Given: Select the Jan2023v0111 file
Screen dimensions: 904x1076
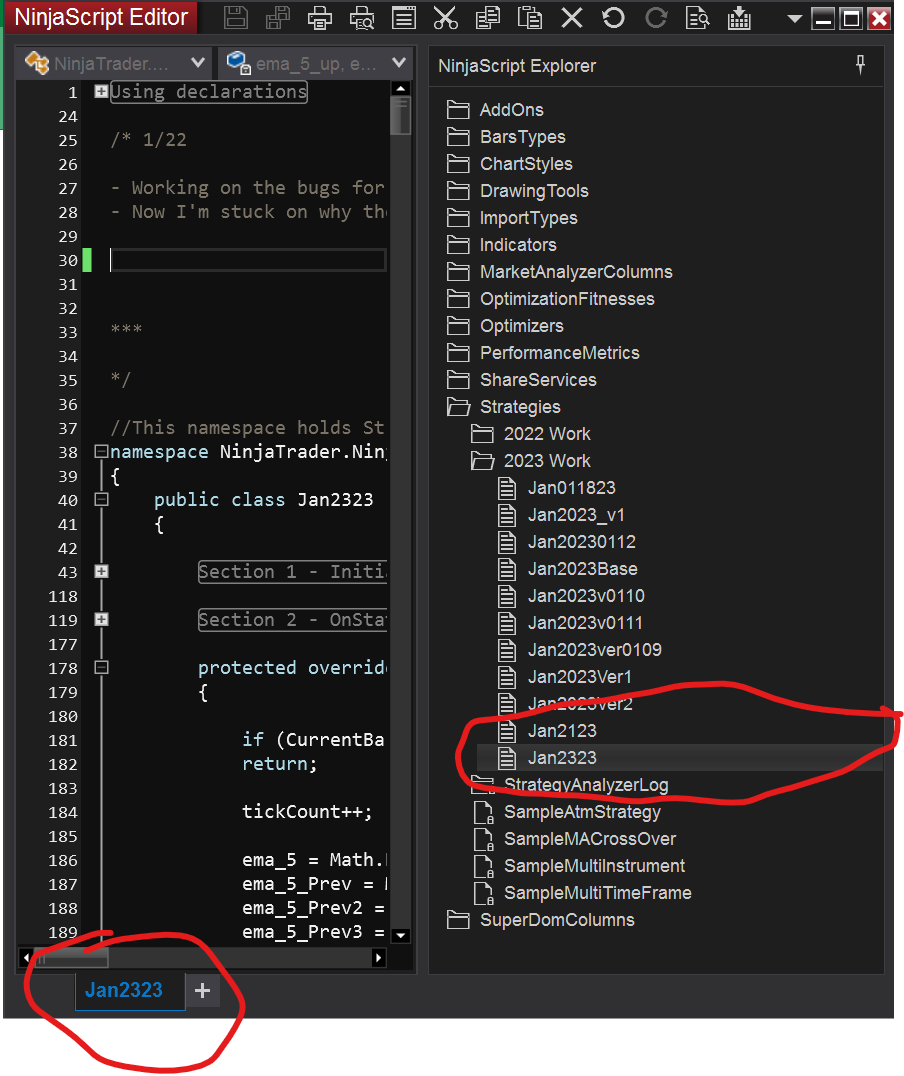Looking at the screenshot, I should click(x=586, y=623).
